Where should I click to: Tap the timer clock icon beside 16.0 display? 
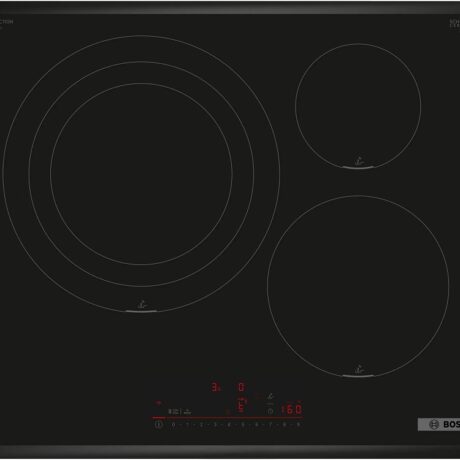tap(270, 411)
